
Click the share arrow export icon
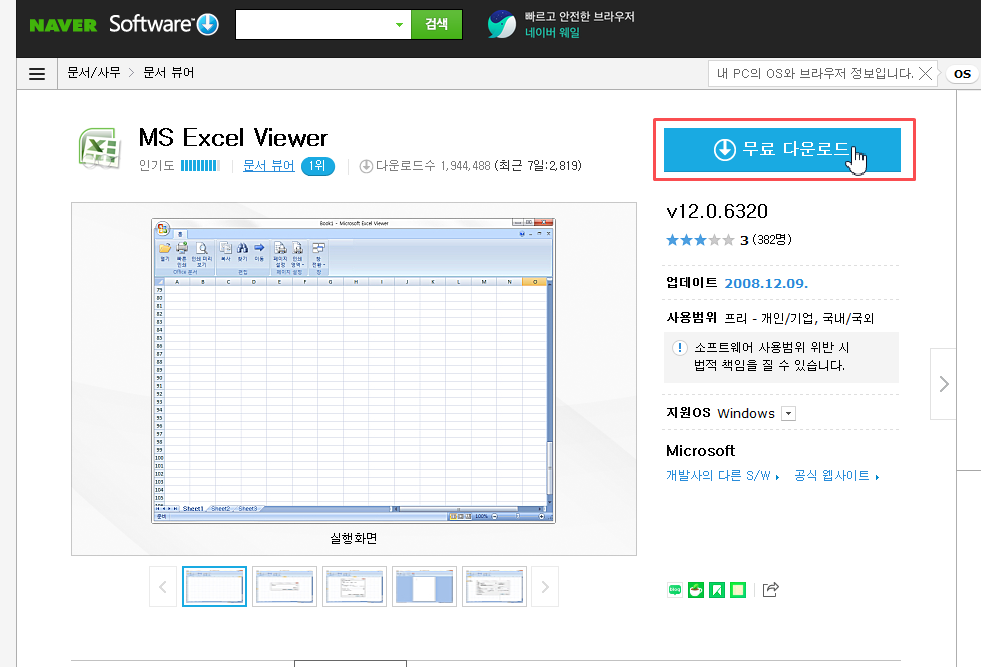pos(771,589)
